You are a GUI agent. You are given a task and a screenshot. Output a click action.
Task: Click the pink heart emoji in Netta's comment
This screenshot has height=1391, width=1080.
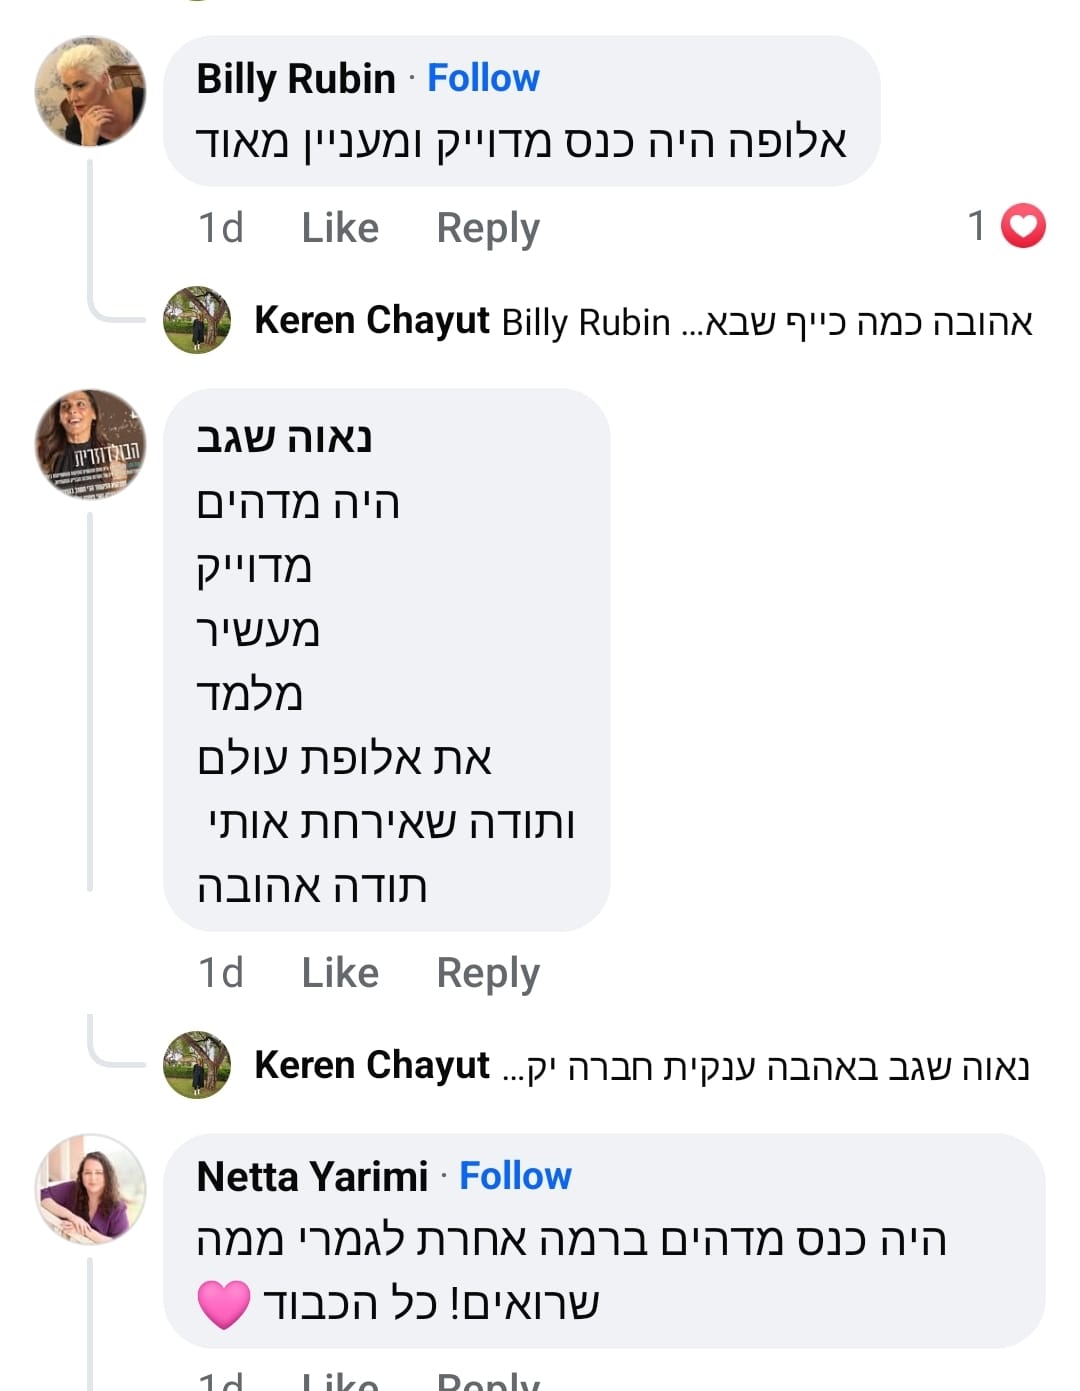click(x=223, y=1304)
